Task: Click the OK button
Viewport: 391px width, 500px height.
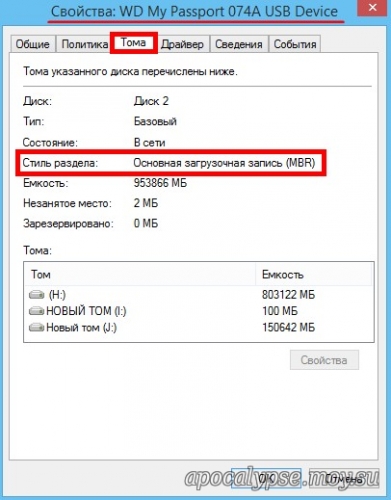Action: 266,479
